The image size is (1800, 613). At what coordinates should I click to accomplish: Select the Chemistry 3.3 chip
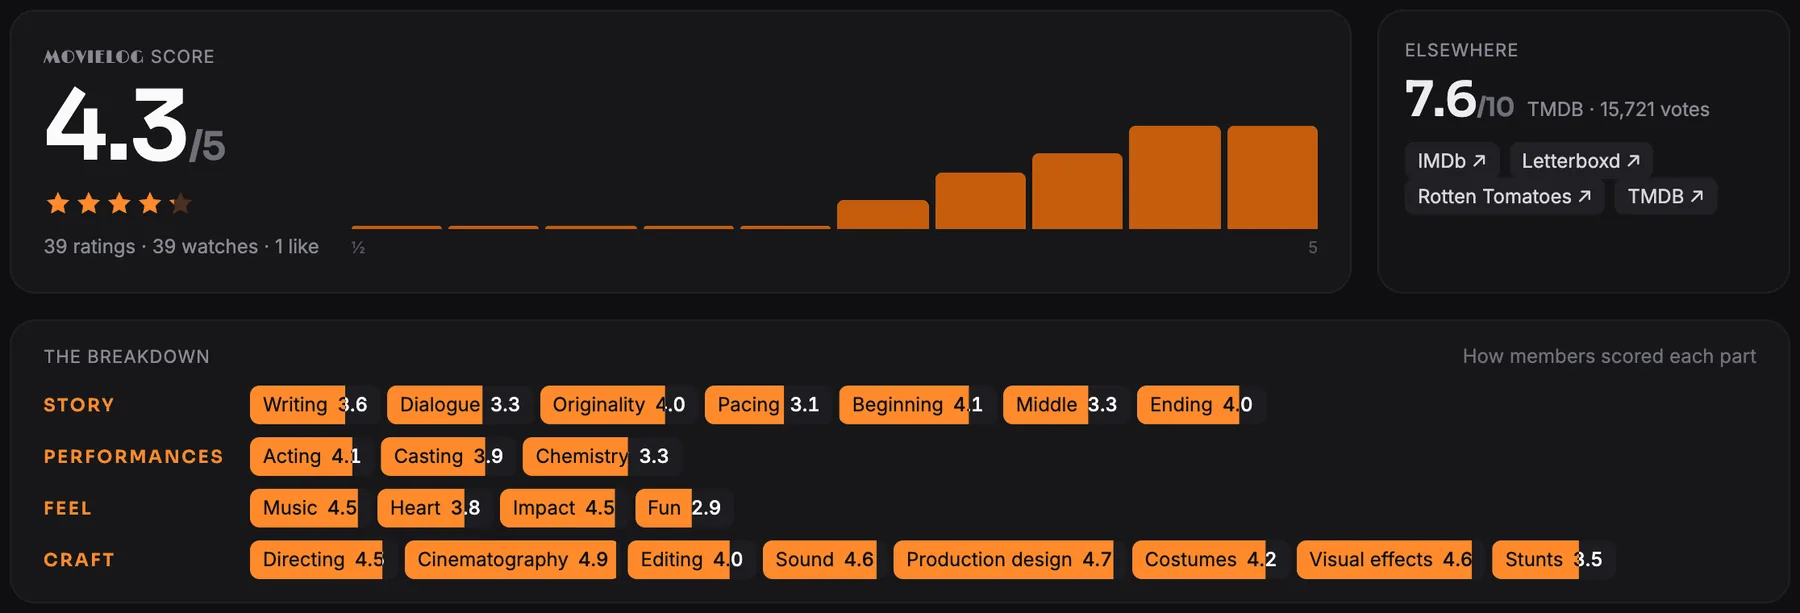[x=602, y=457]
